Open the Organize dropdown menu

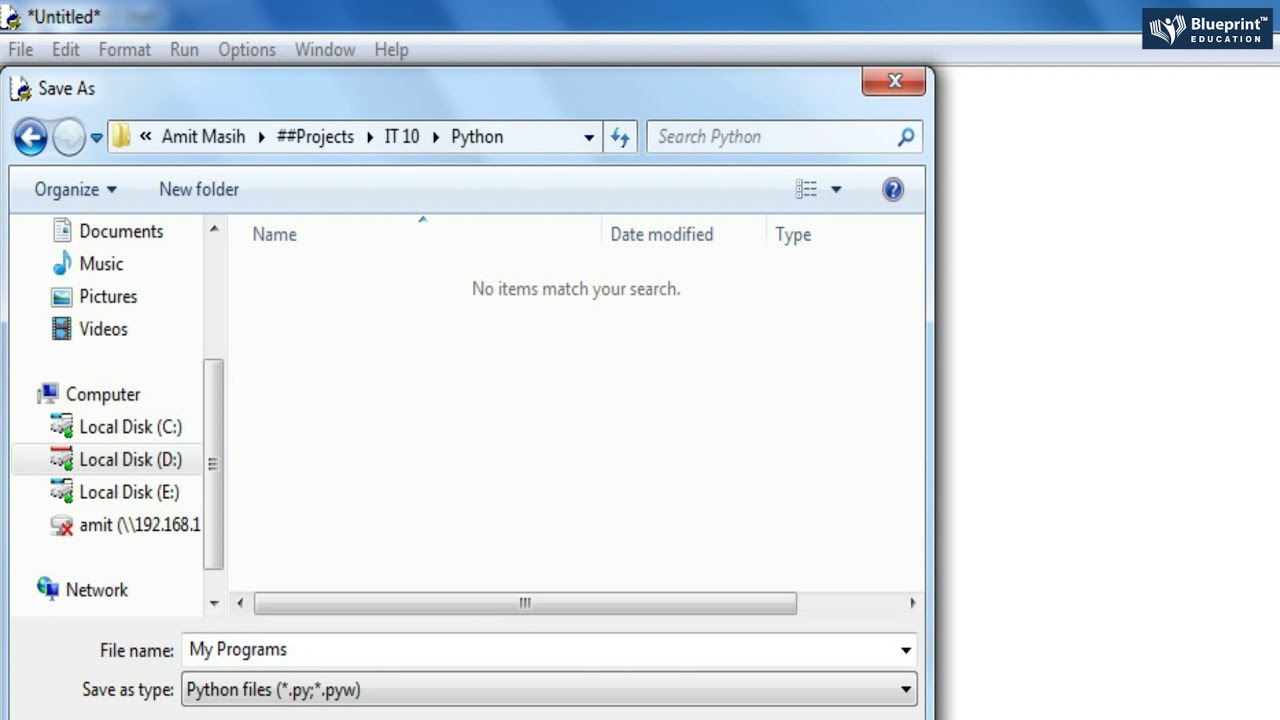pyautogui.click(x=75, y=189)
